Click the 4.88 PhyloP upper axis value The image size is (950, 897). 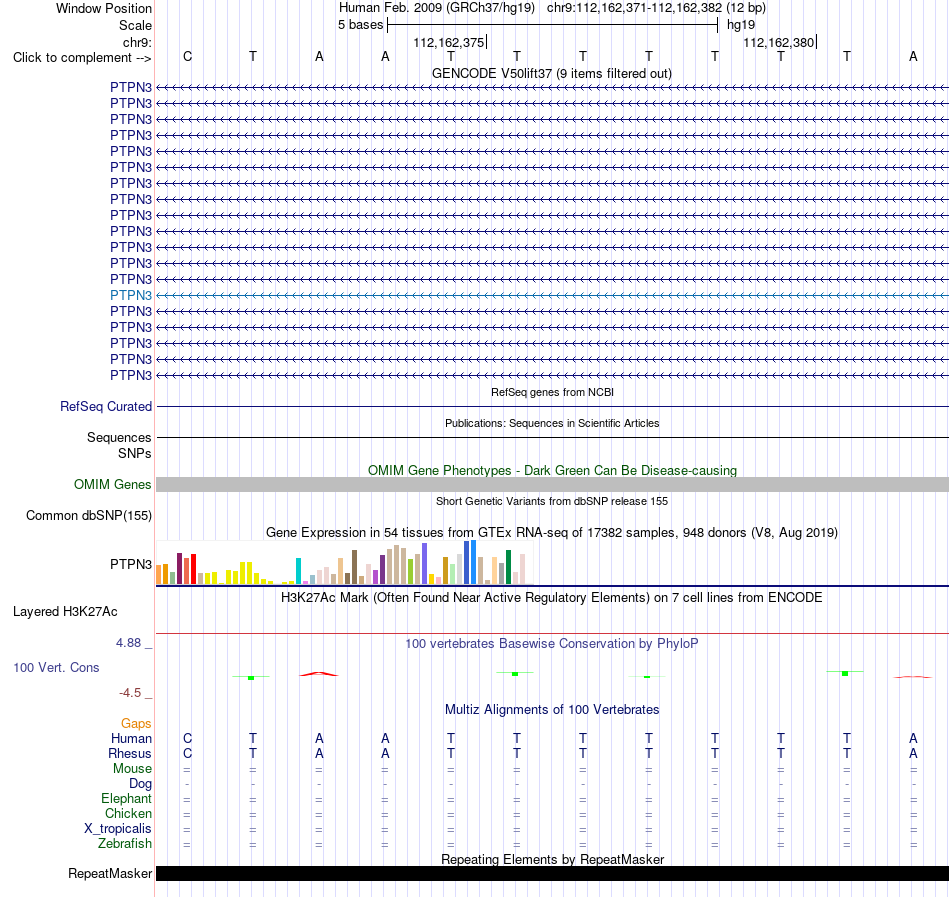click(128, 643)
